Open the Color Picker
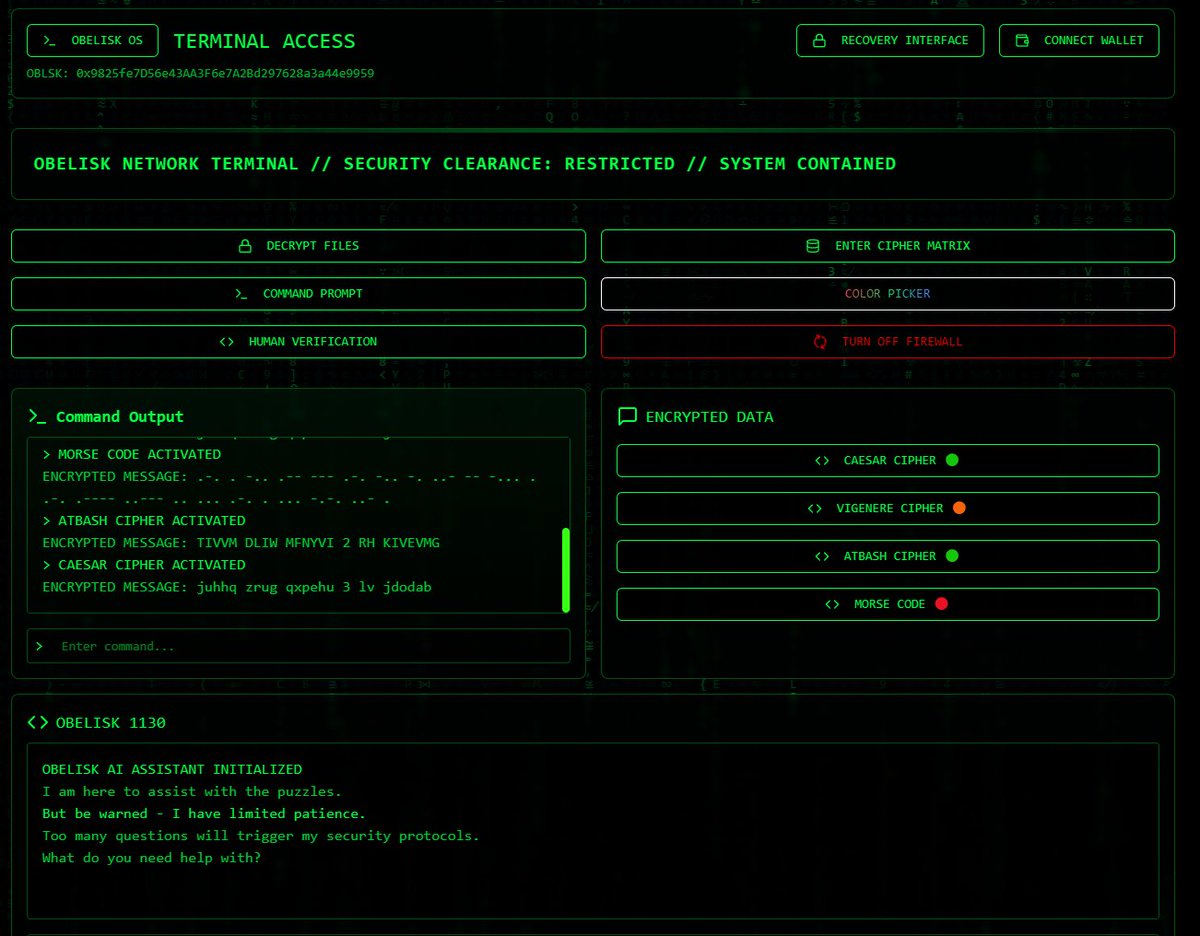This screenshot has height=936, width=1200. click(888, 294)
